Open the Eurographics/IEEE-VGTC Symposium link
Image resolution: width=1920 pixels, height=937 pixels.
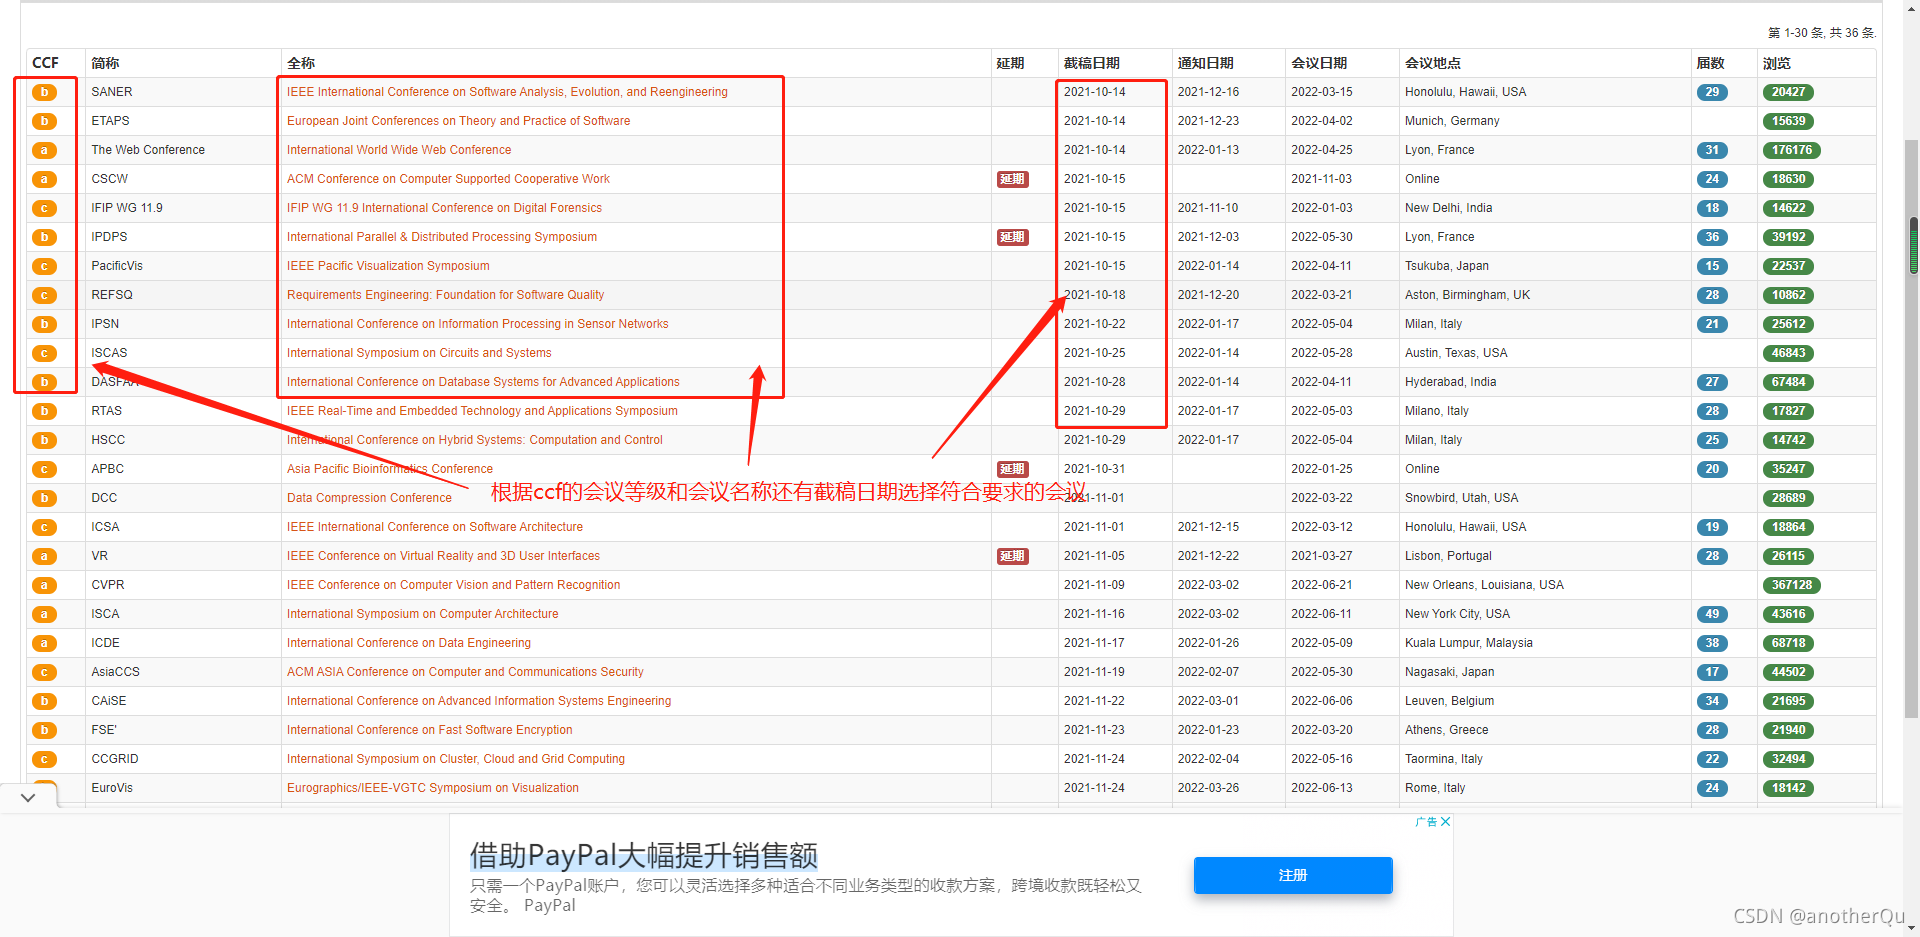point(432,788)
